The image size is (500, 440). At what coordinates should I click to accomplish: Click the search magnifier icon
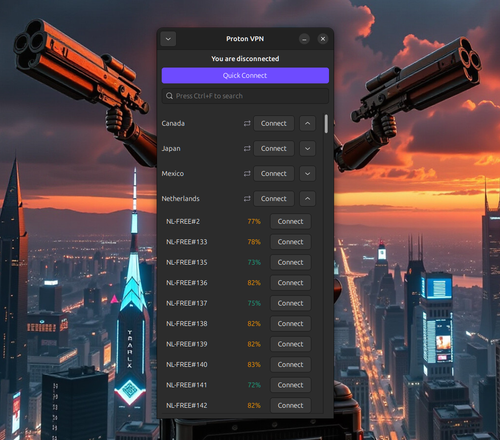tap(169, 96)
